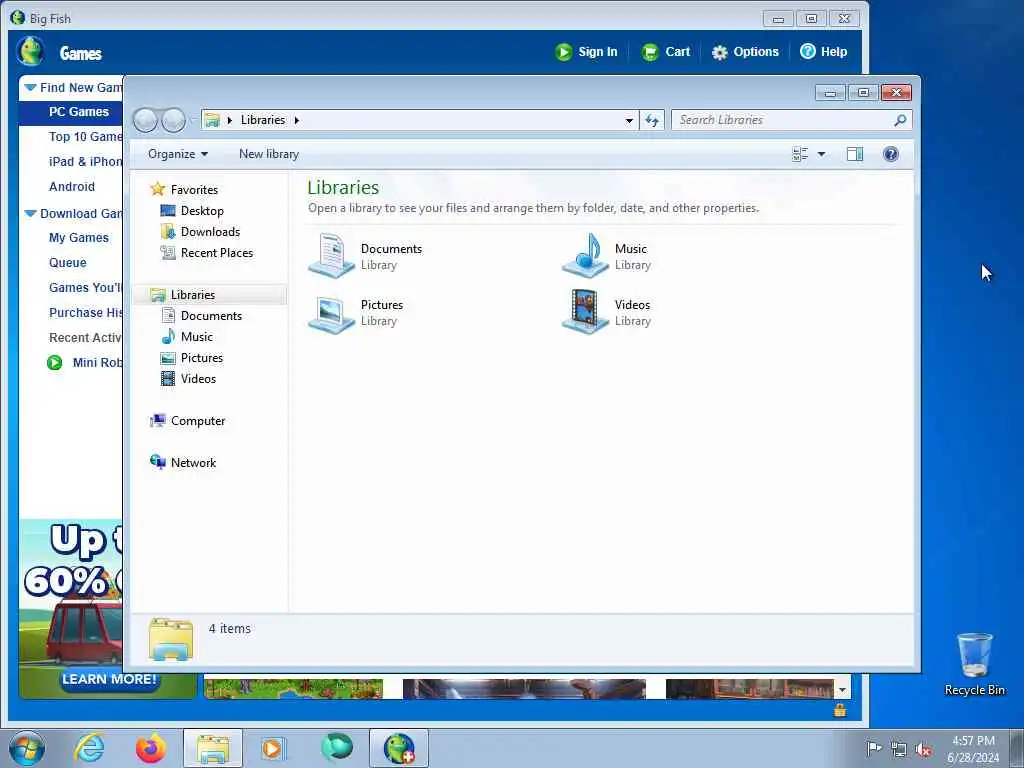
Task: Open Queue in Big Fish sidebar
Action: 67,263
